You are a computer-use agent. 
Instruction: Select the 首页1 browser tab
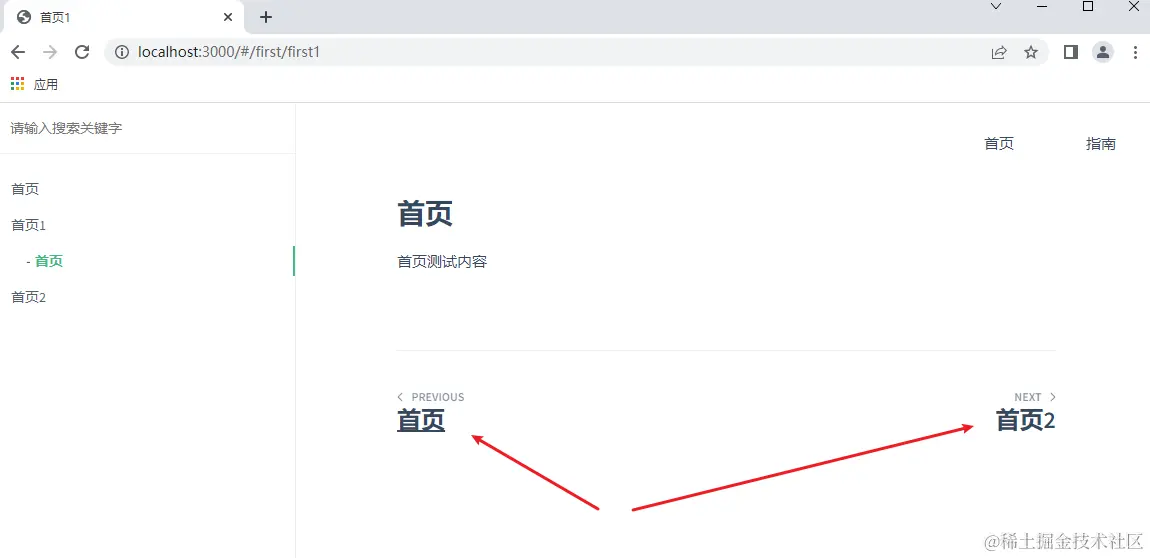(122, 17)
